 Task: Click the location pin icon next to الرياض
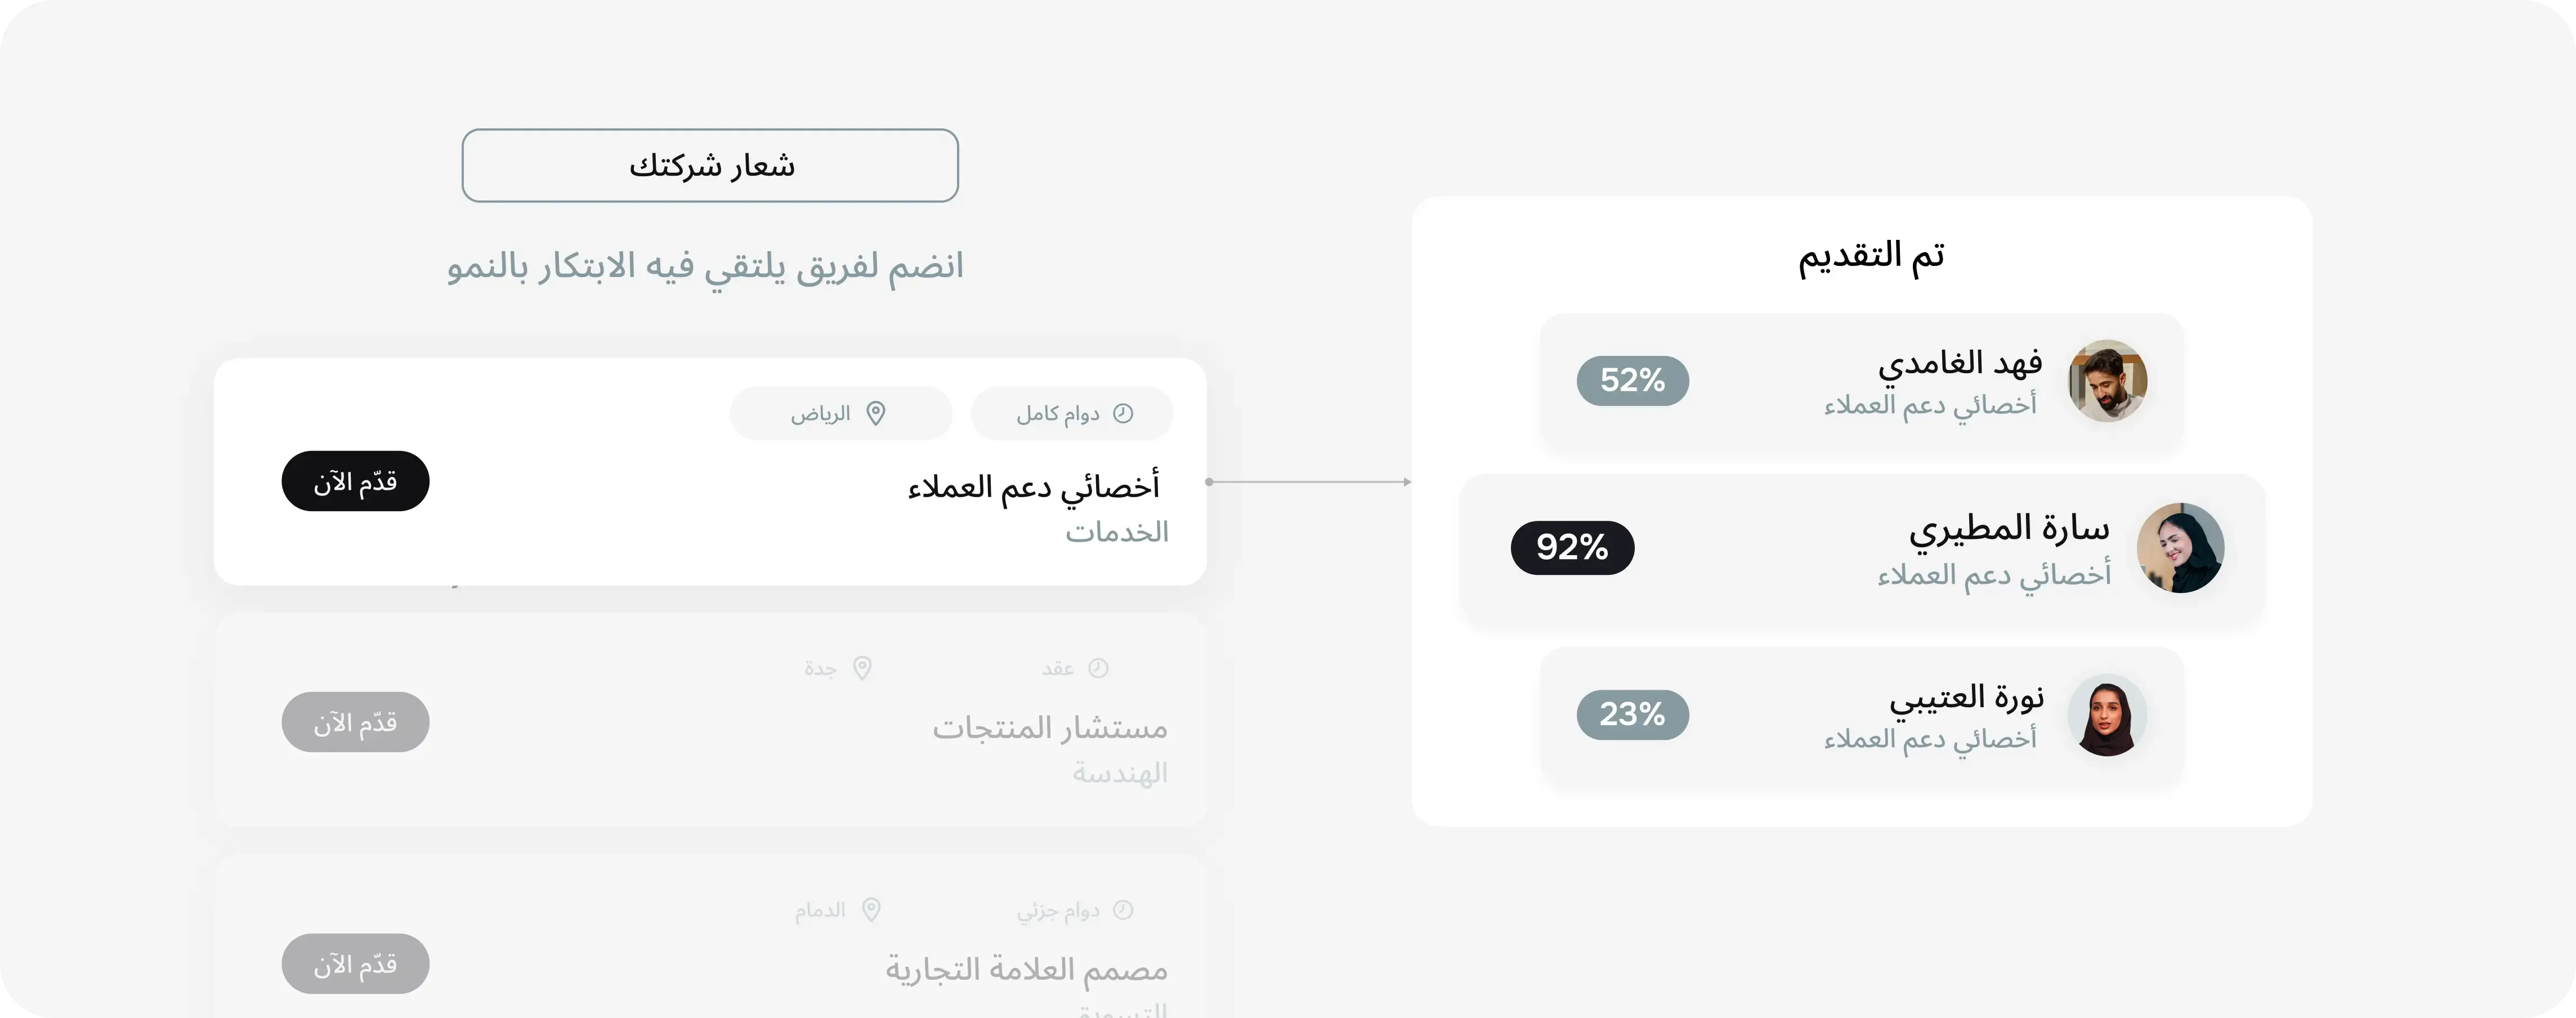tap(877, 412)
